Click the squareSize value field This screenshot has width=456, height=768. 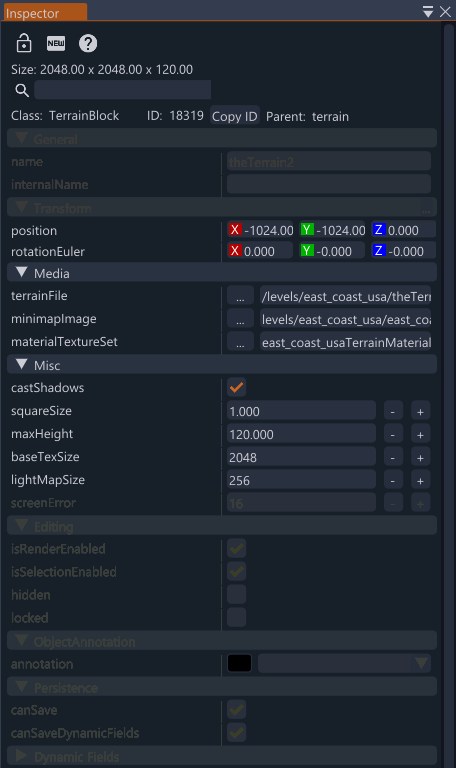point(301,411)
